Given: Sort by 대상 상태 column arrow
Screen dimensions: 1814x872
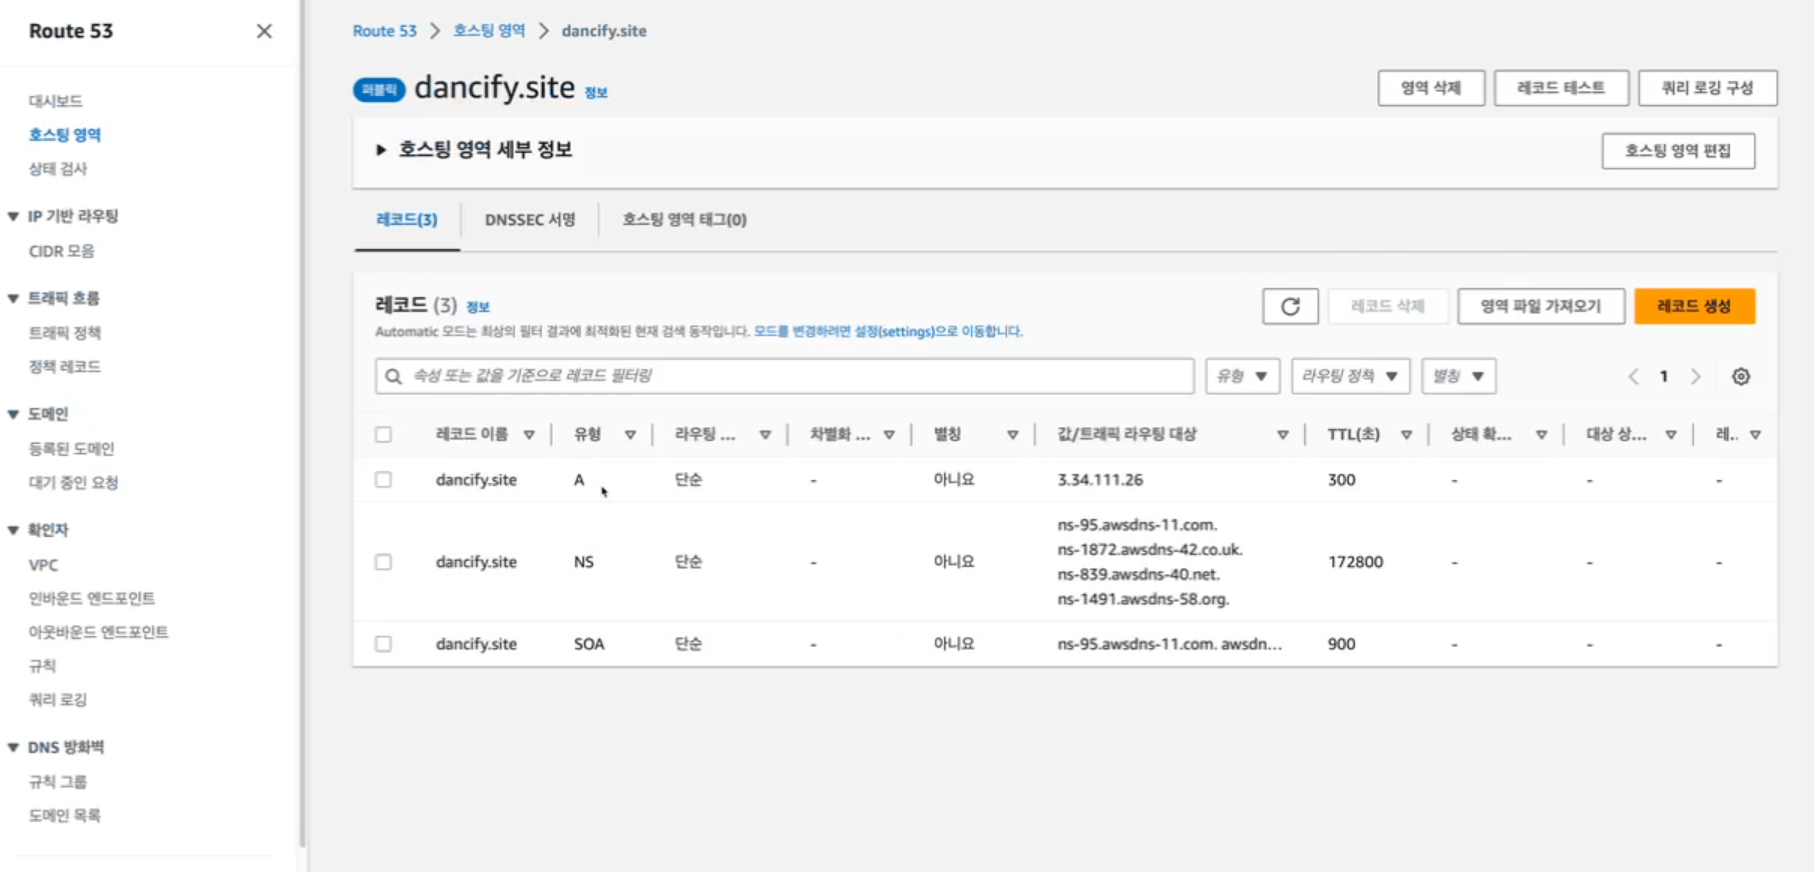Looking at the screenshot, I should 1670,435.
